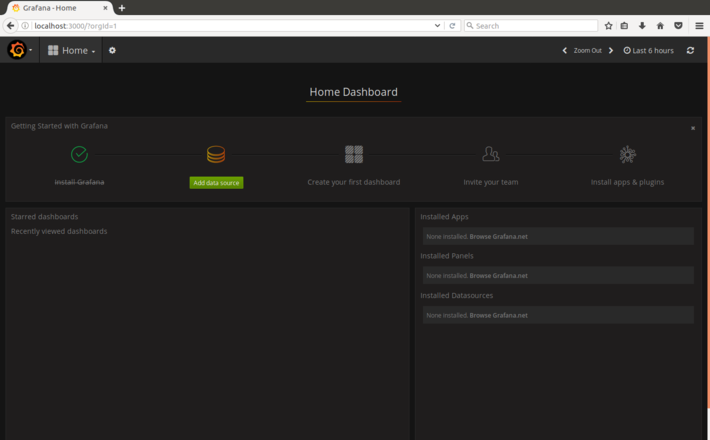Viewport: 710px width, 440px height.
Task: Click Getting Started with Grafana title
Action: point(59,126)
